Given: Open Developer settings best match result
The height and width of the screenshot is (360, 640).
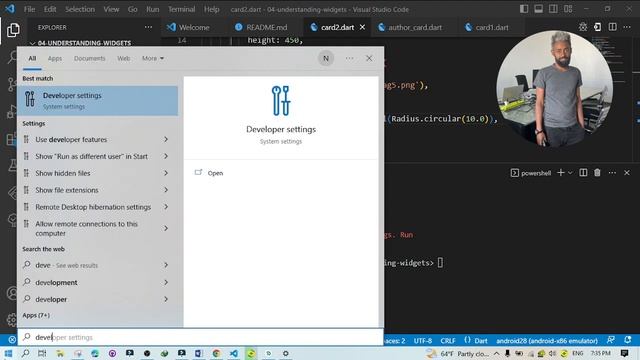Looking at the screenshot, I should [x=98, y=100].
